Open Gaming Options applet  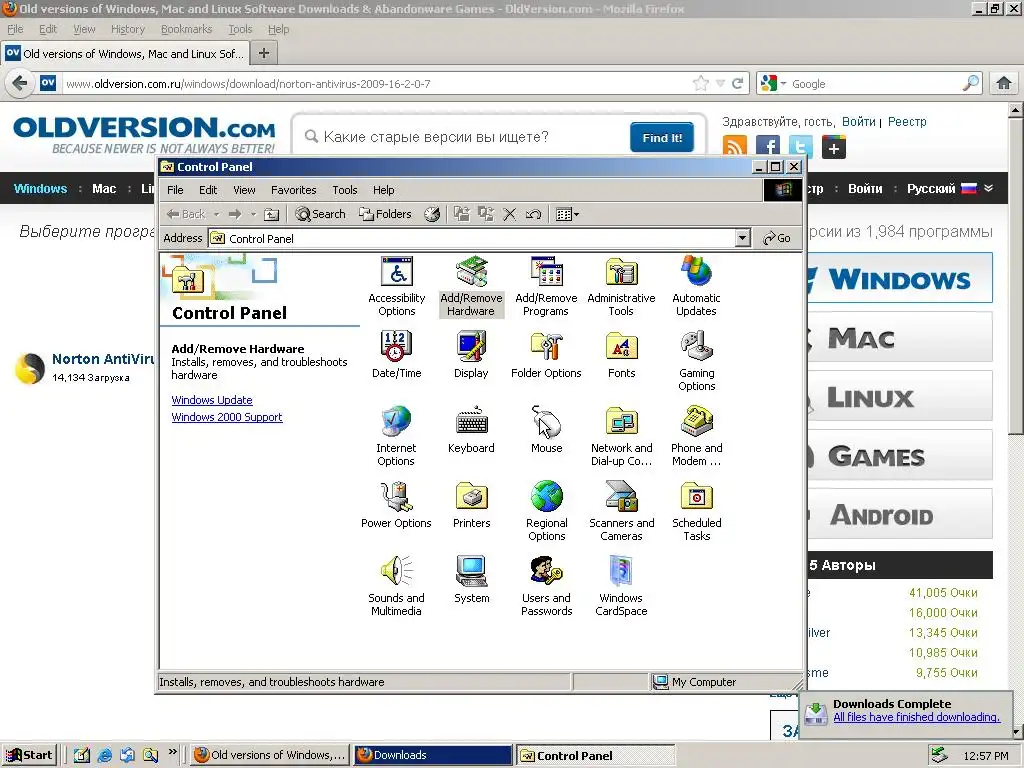coord(696,360)
